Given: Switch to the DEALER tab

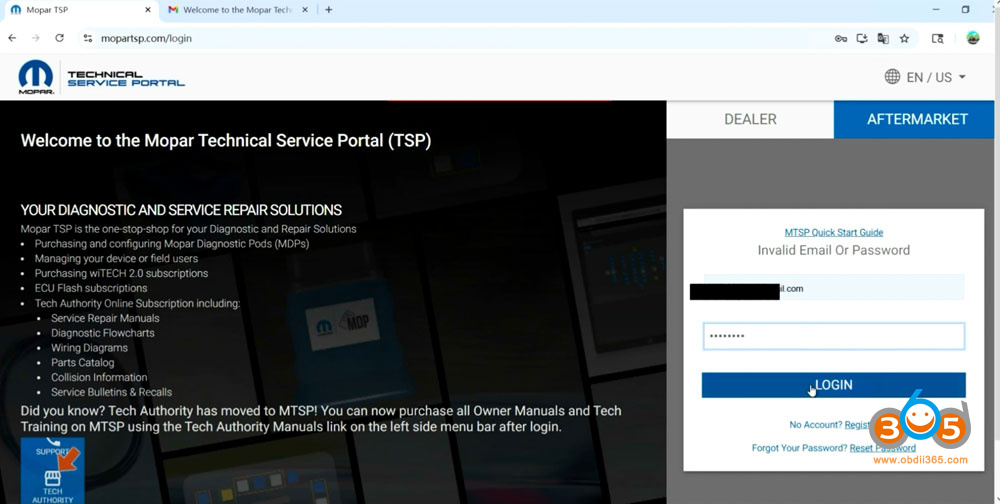Looking at the screenshot, I should tap(750, 119).
